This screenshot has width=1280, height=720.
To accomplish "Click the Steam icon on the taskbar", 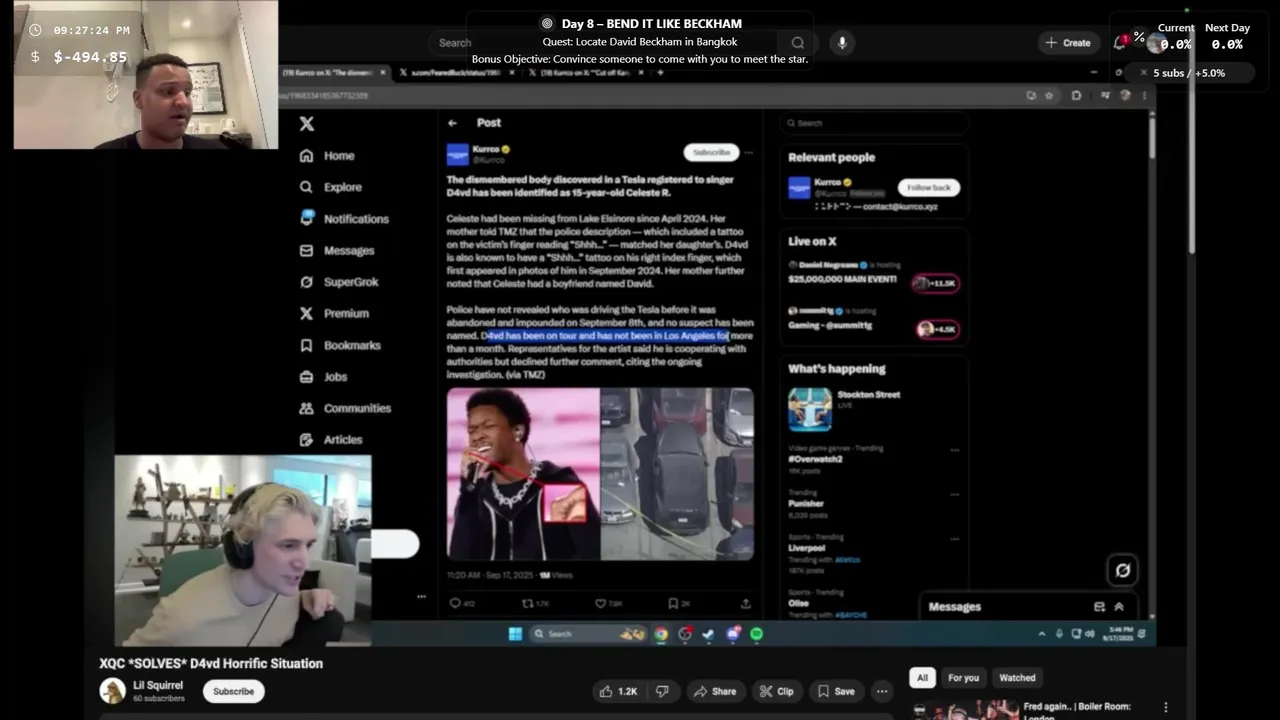I will click(709, 634).
